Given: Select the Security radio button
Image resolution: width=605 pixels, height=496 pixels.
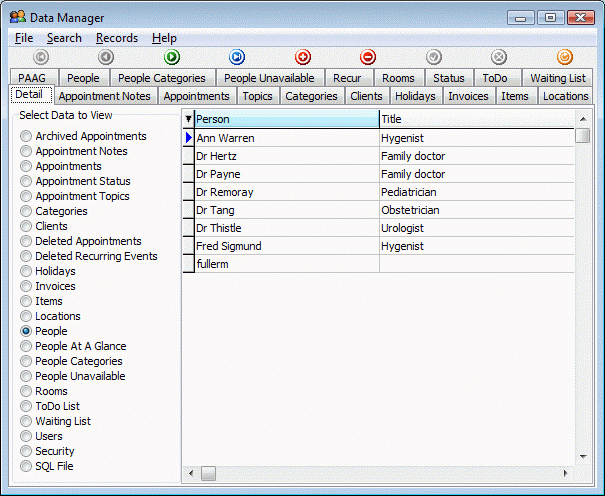Looking at the screenshot, I should point(26,451).
